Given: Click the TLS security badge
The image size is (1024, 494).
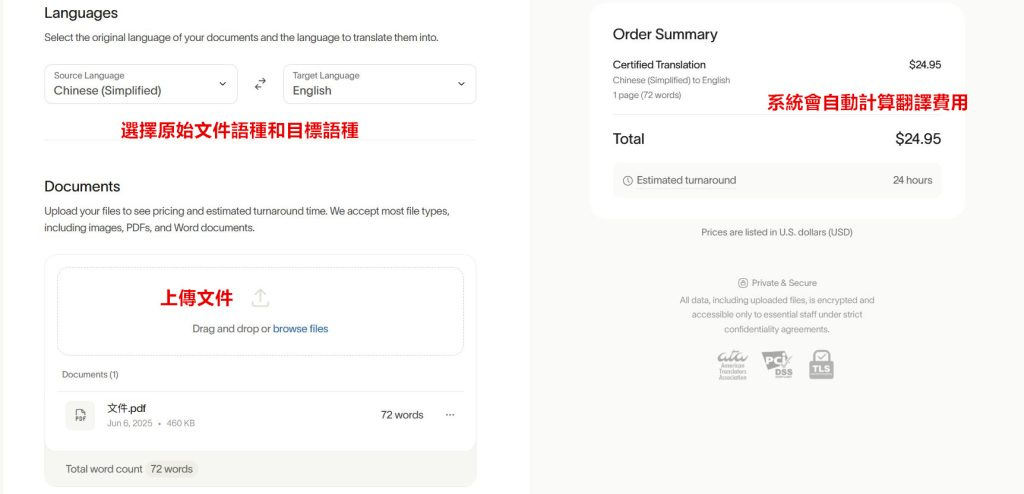Looking at the screenshot, I should click(821, 365).
